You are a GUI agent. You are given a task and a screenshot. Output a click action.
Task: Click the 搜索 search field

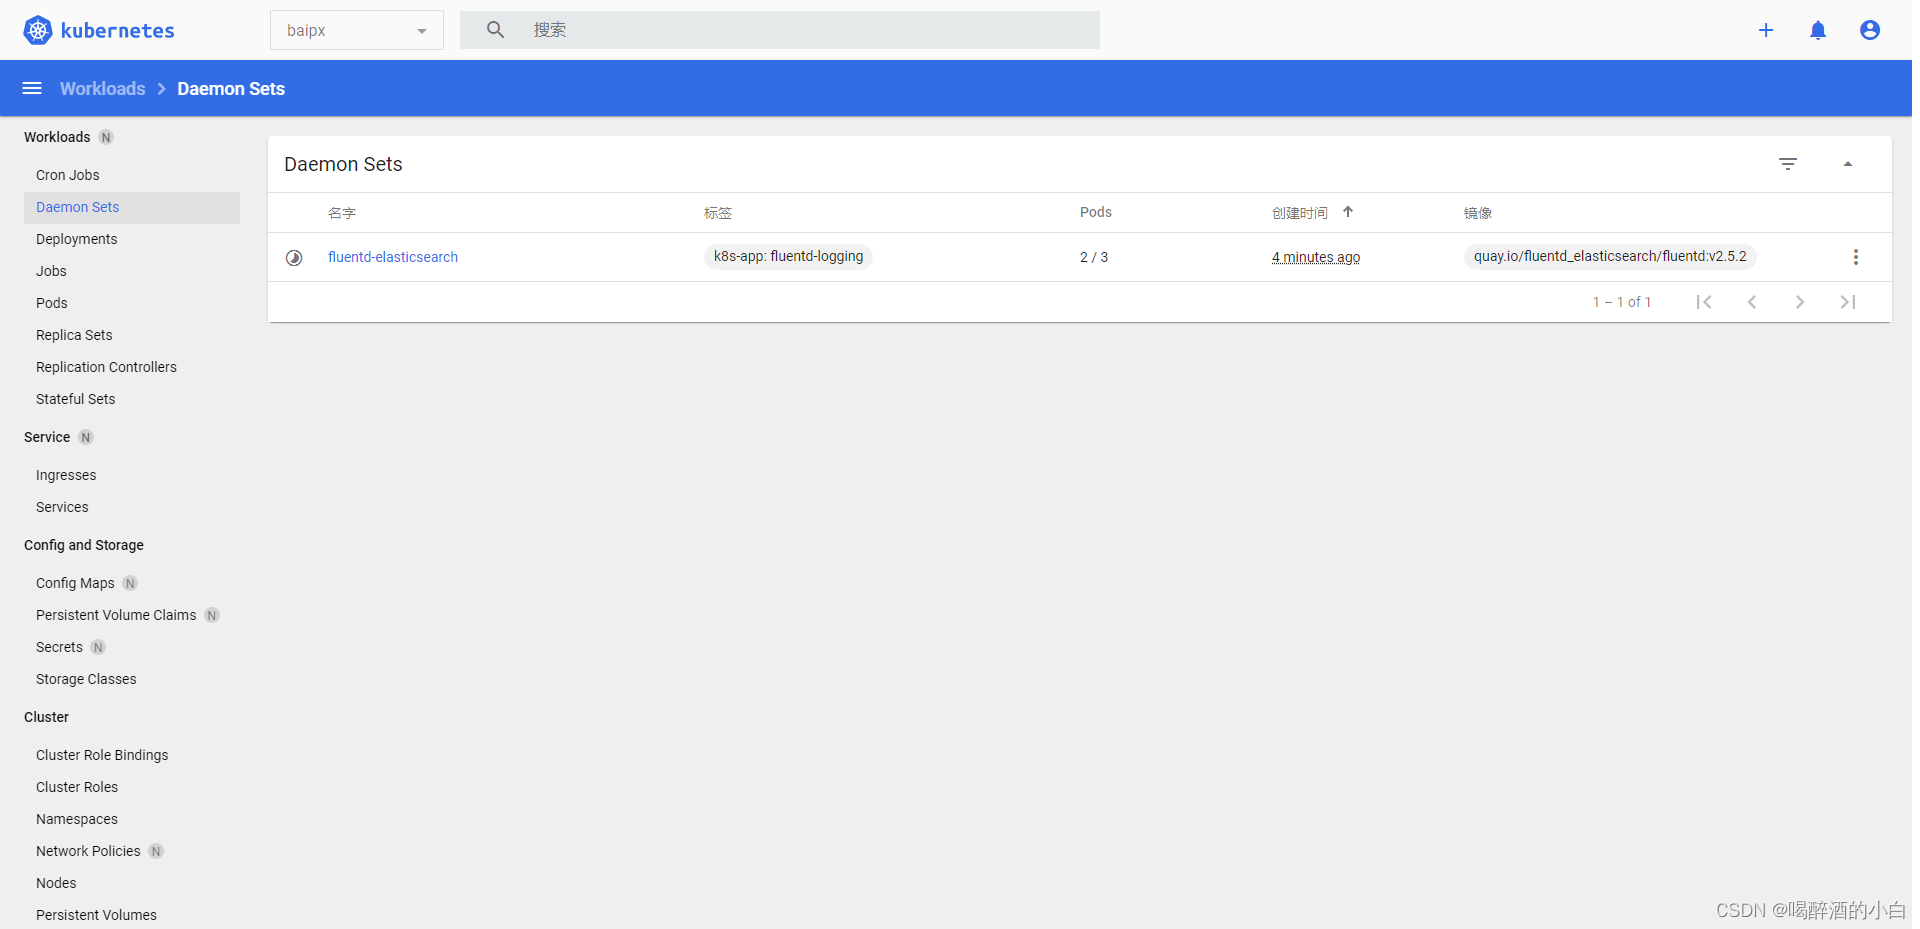(780, 30)
